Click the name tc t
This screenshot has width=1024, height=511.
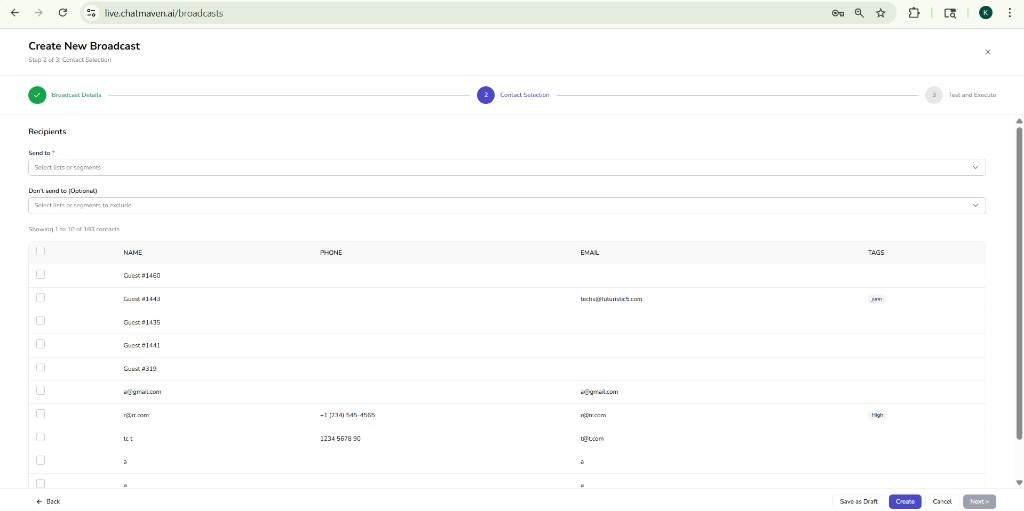tap(128, 438)
